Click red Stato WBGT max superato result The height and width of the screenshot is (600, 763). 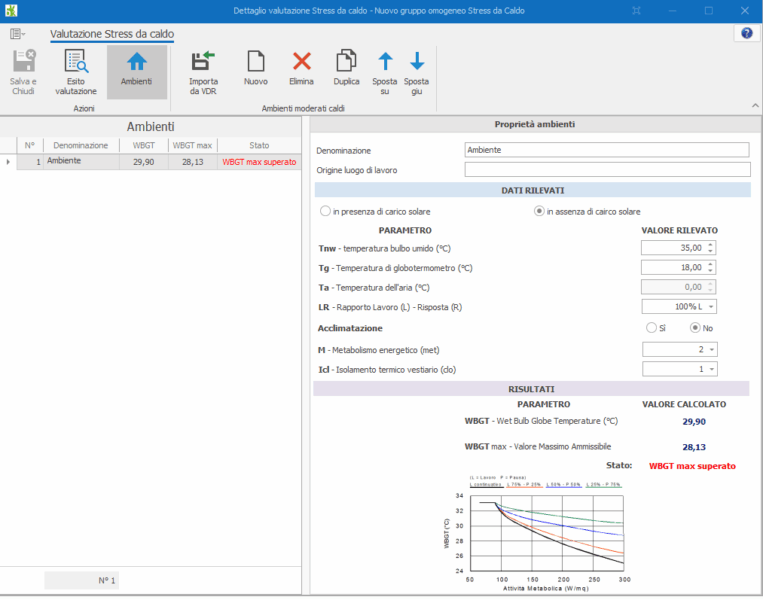click(x=692, y=466)
